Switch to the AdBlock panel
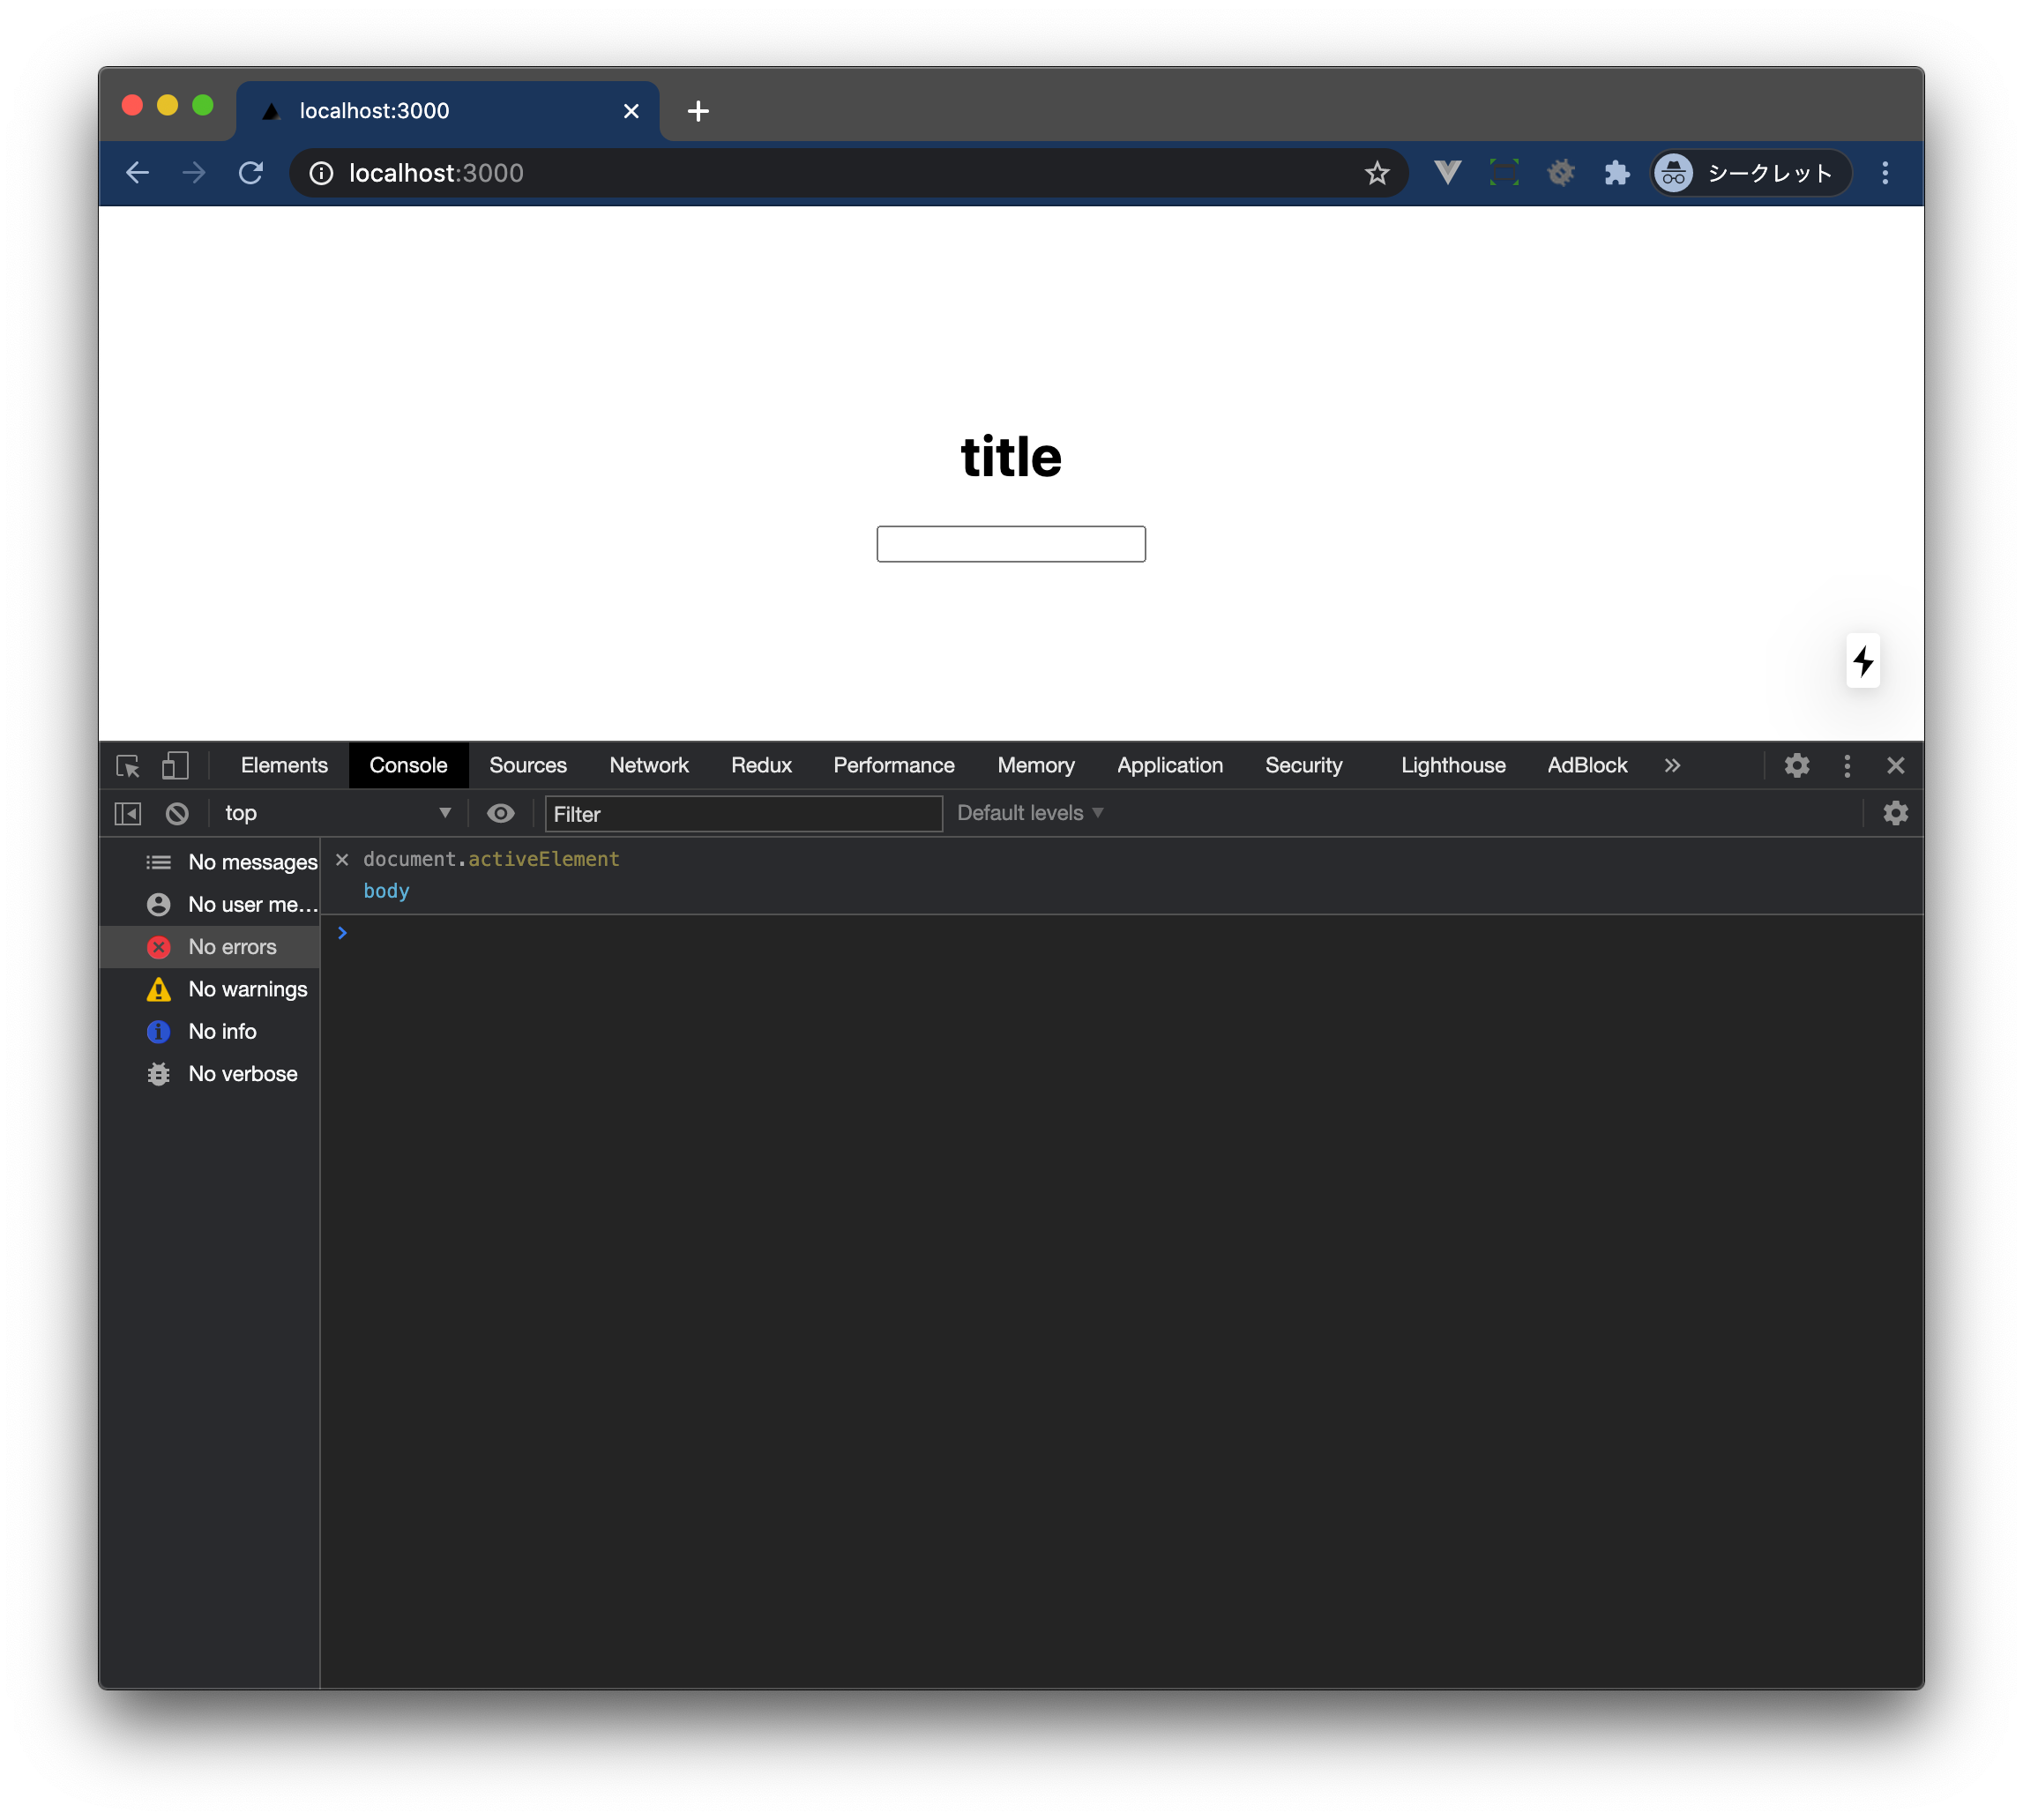 pos(1587,766)
